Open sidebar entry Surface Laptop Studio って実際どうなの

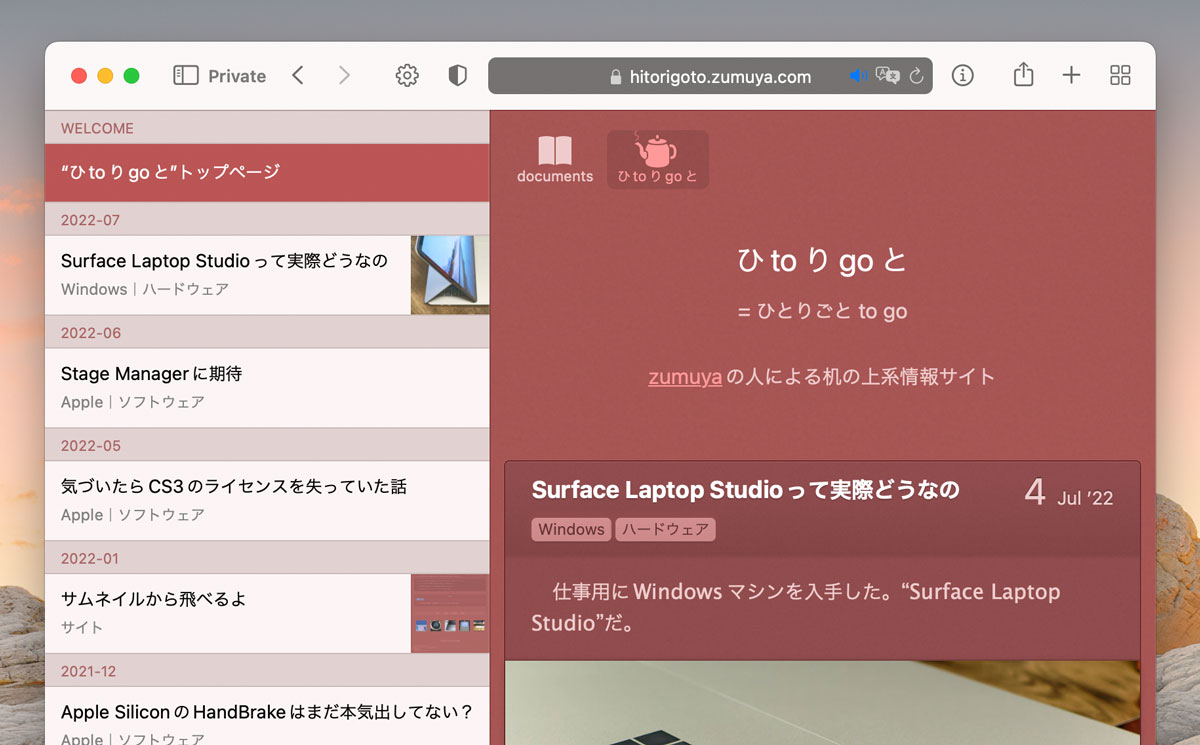coord(267,275)
